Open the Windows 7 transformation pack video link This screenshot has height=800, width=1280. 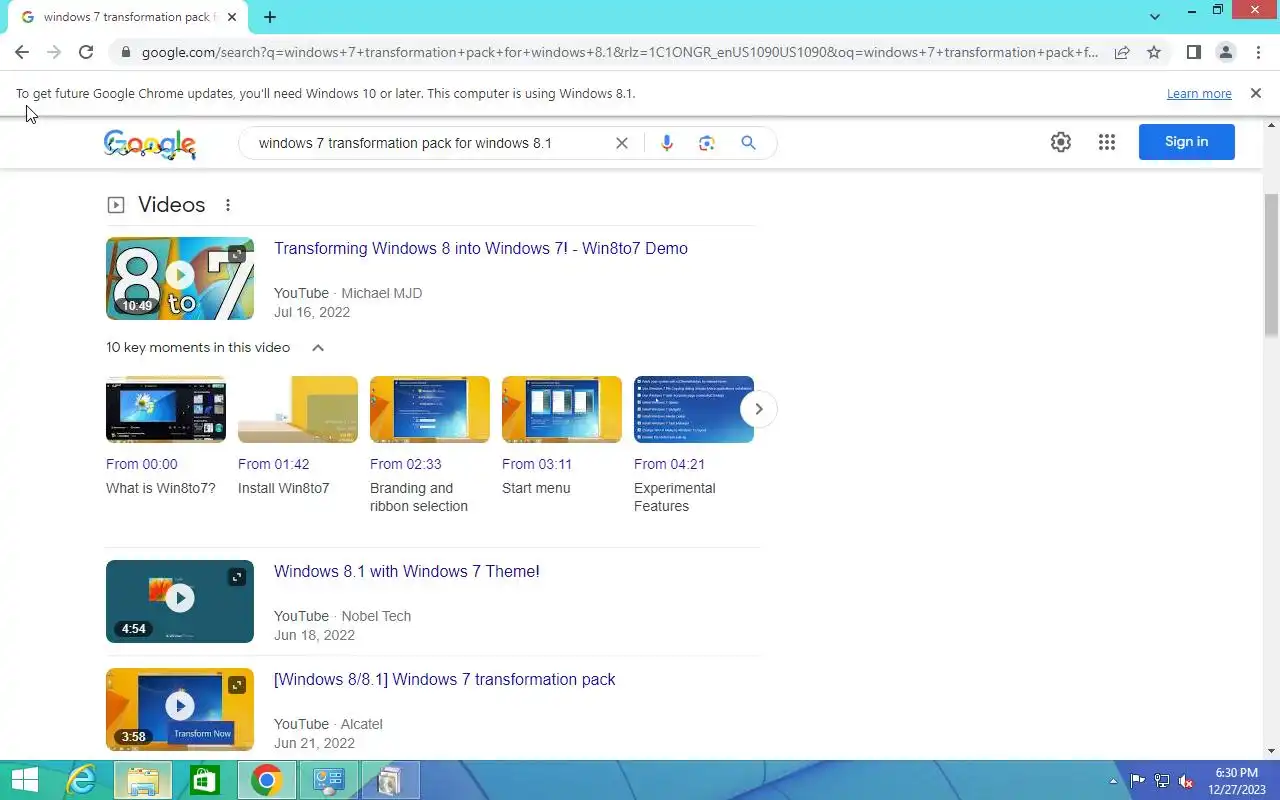coord(445,679)
